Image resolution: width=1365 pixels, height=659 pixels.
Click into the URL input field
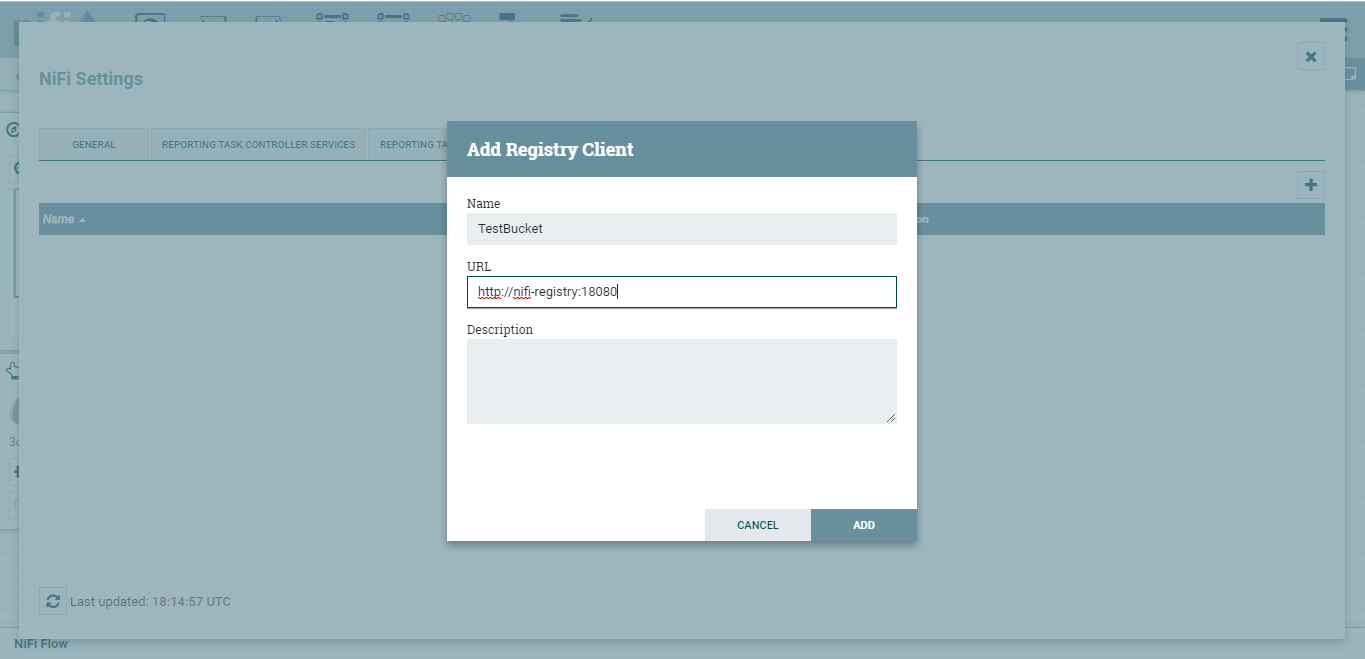pyautogui.click(x=681, y=292)
